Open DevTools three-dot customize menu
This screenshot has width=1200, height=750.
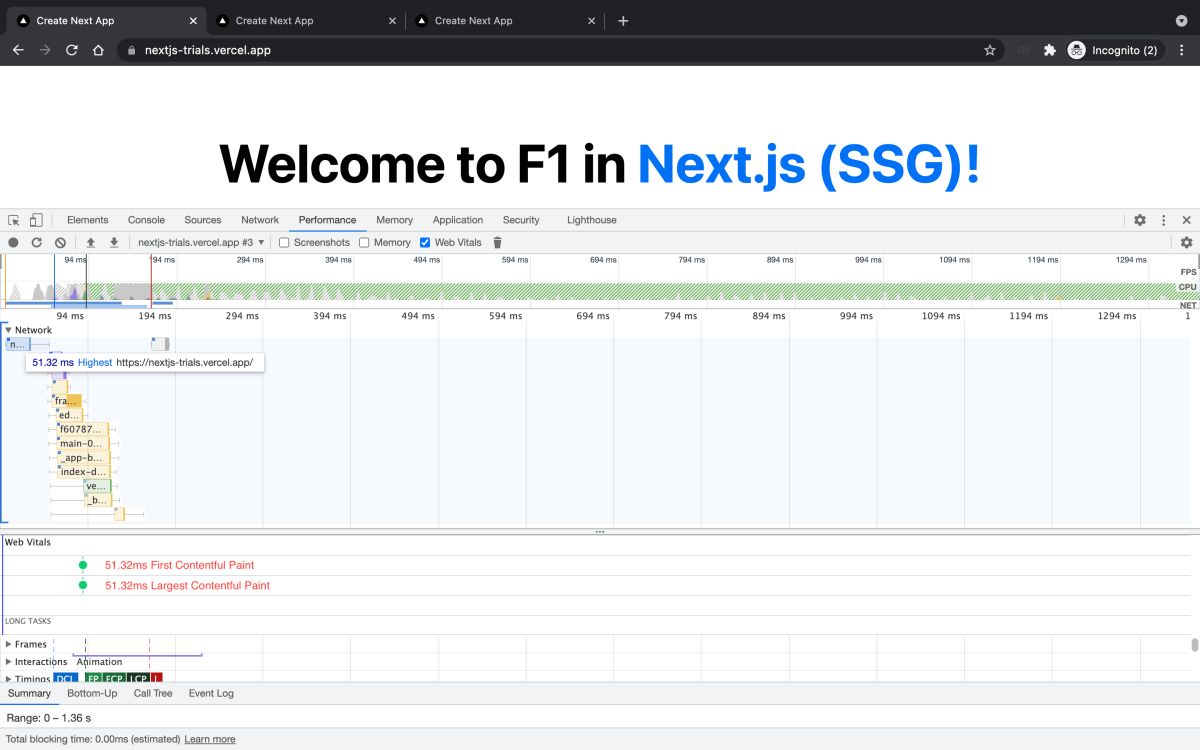click(x=1164, y=220)
